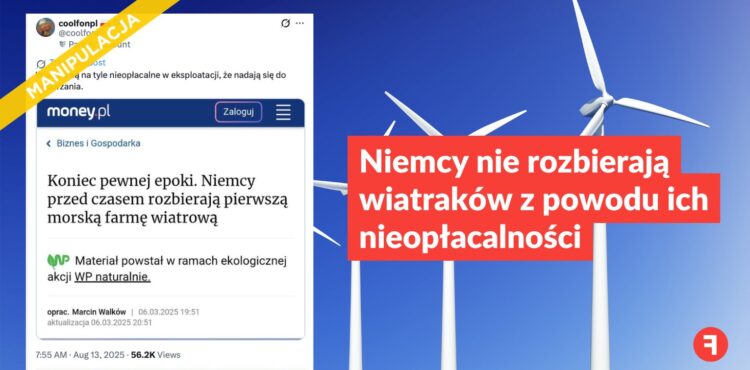Click the embedded money.pl article screenshot
Image resolution: width=750 pixels, height=370 pixels.
tap(170, 219)
